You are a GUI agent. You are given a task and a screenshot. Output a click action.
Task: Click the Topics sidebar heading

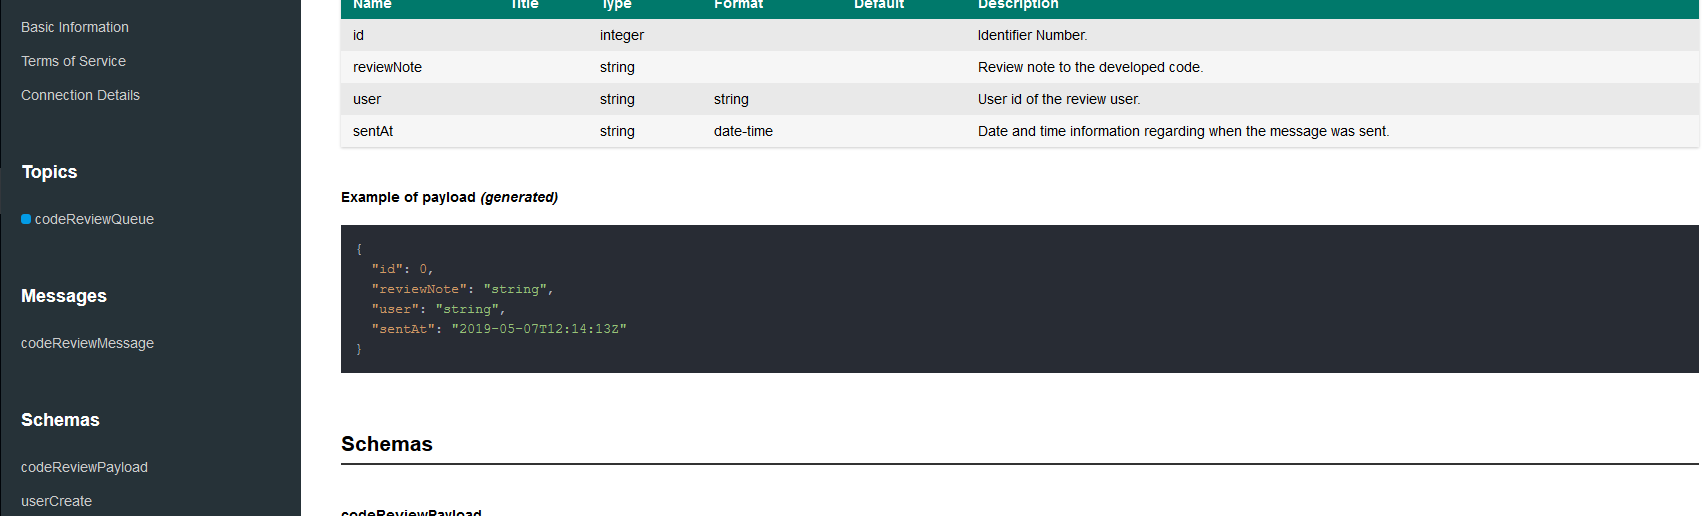tap(49, 172)
